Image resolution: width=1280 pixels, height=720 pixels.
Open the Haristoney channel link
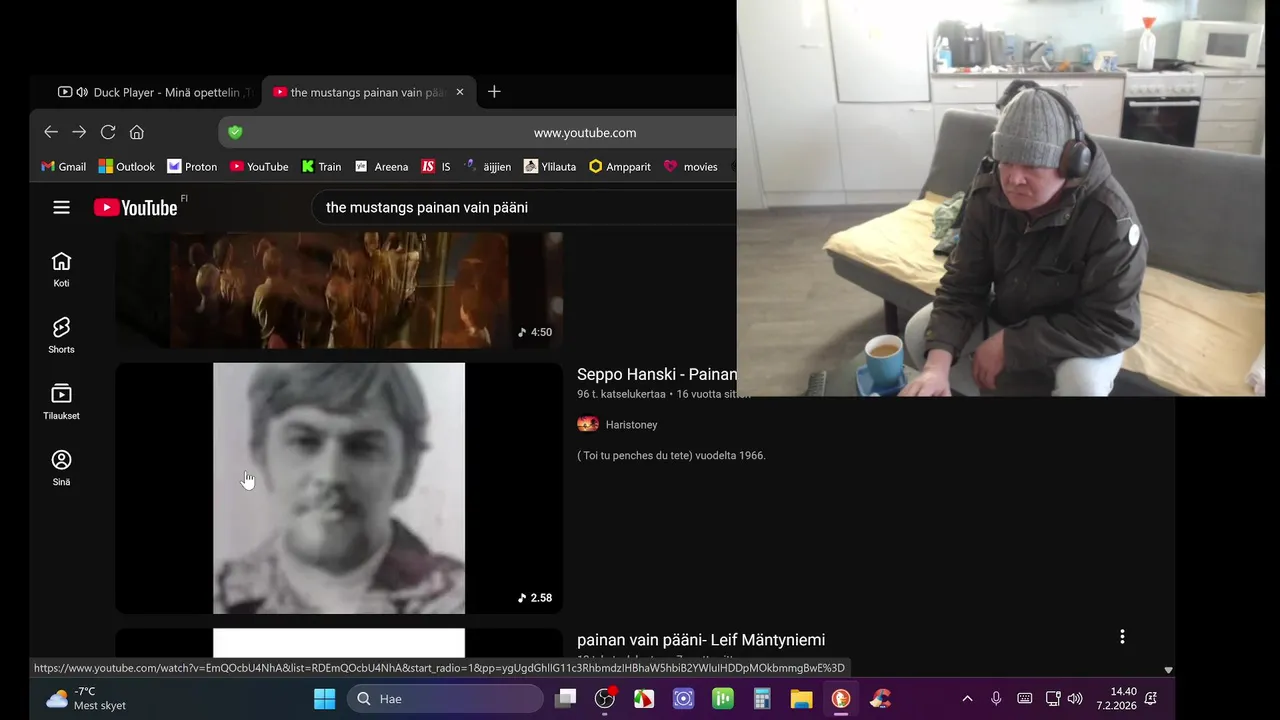coord(631,424)
